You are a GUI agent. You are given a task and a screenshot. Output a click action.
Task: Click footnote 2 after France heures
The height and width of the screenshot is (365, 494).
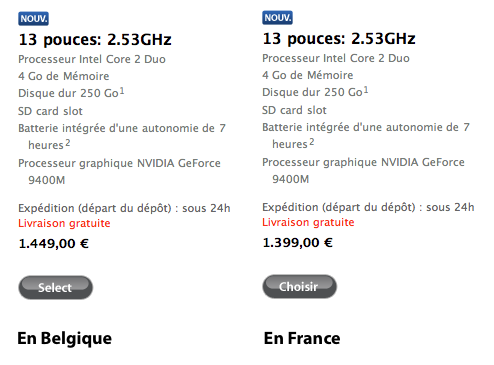click(312, 142)
